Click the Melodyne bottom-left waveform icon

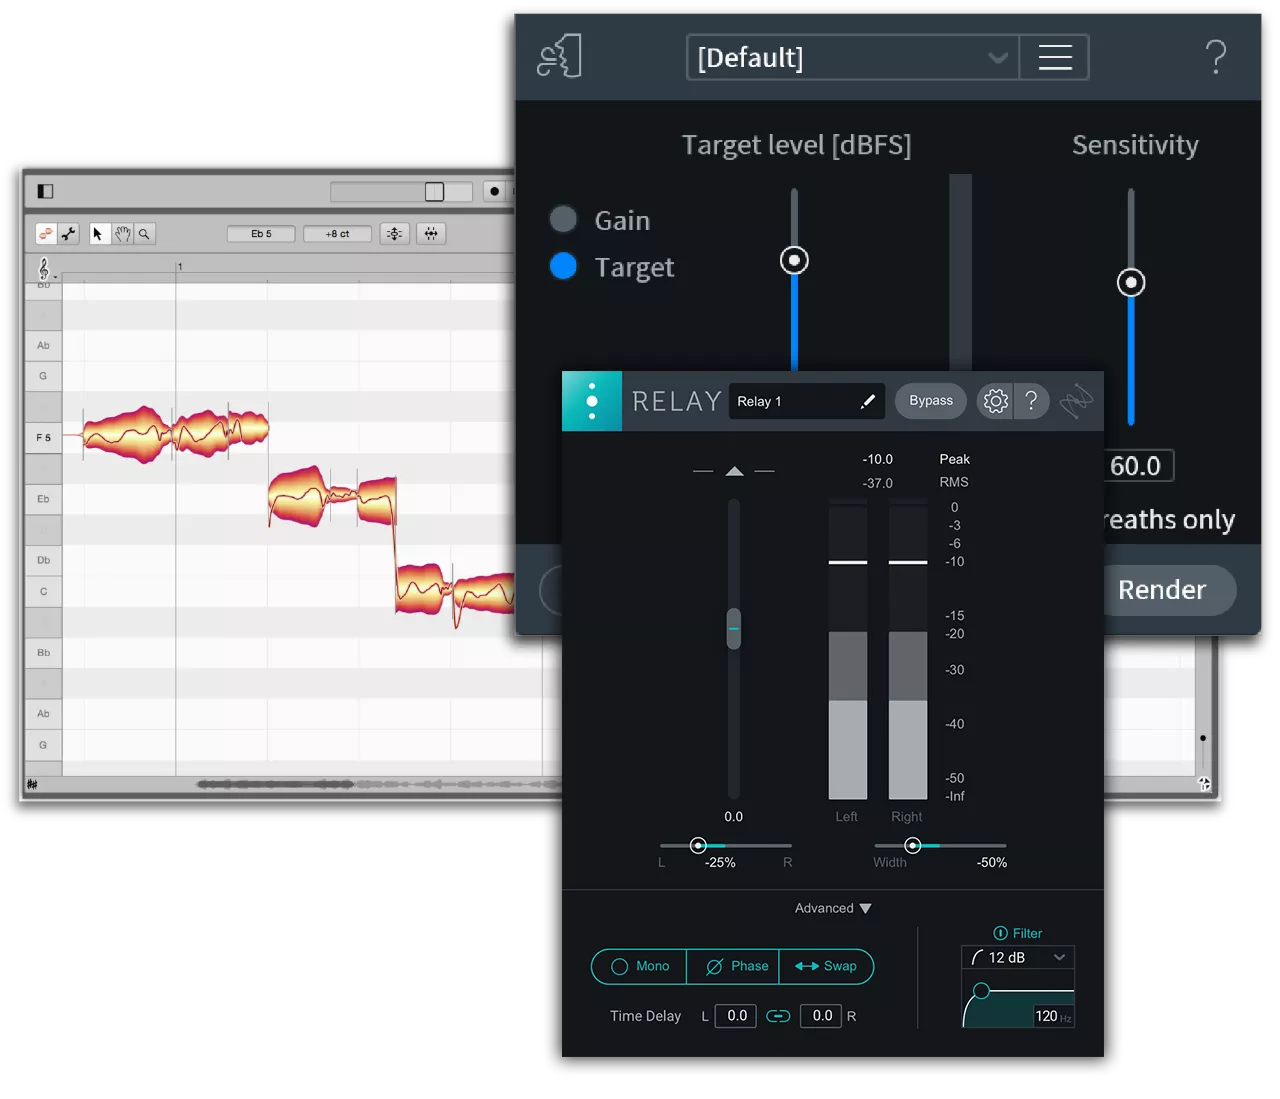pyautogui.click(x=32, y=785)
